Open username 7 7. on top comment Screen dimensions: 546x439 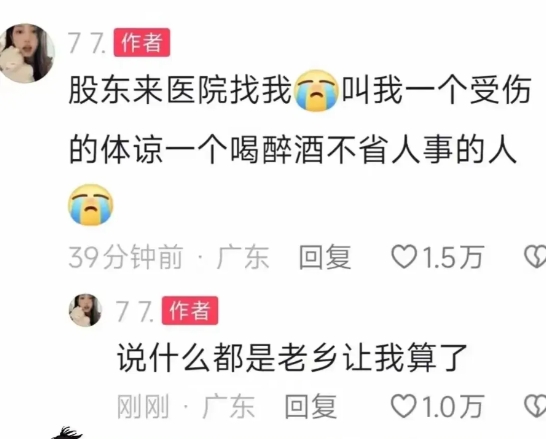[87, 43]
